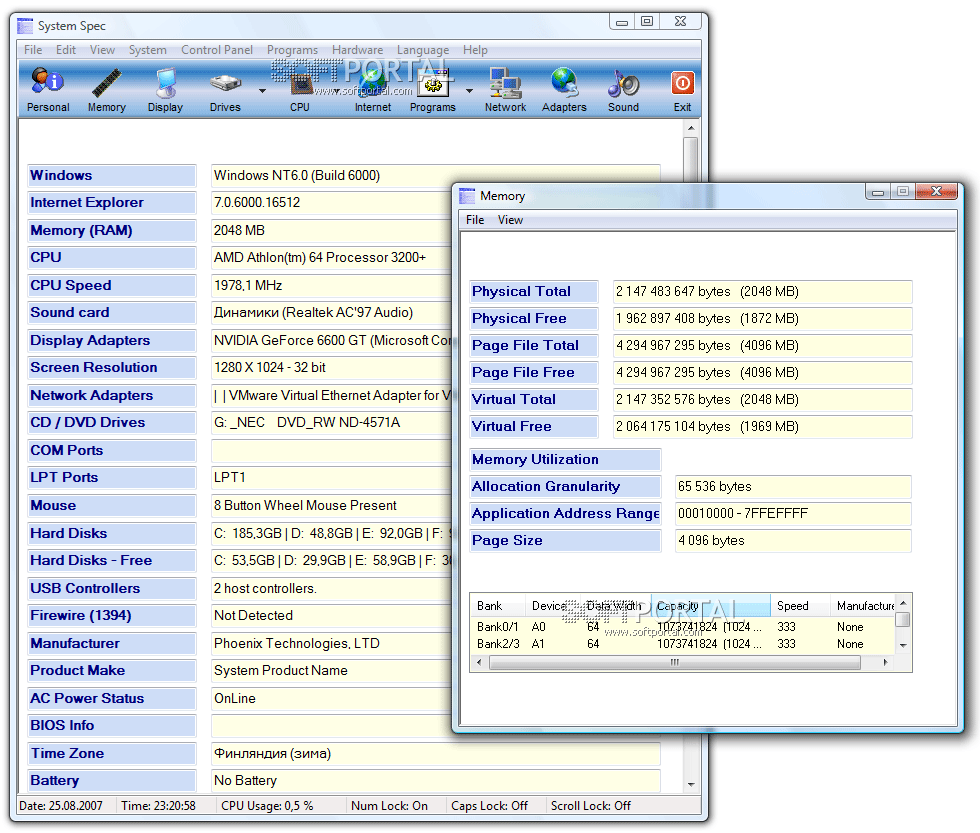Viewport: 980px width, 833px height.
Task: Click the Sound card label button
Action: [112, 312]
